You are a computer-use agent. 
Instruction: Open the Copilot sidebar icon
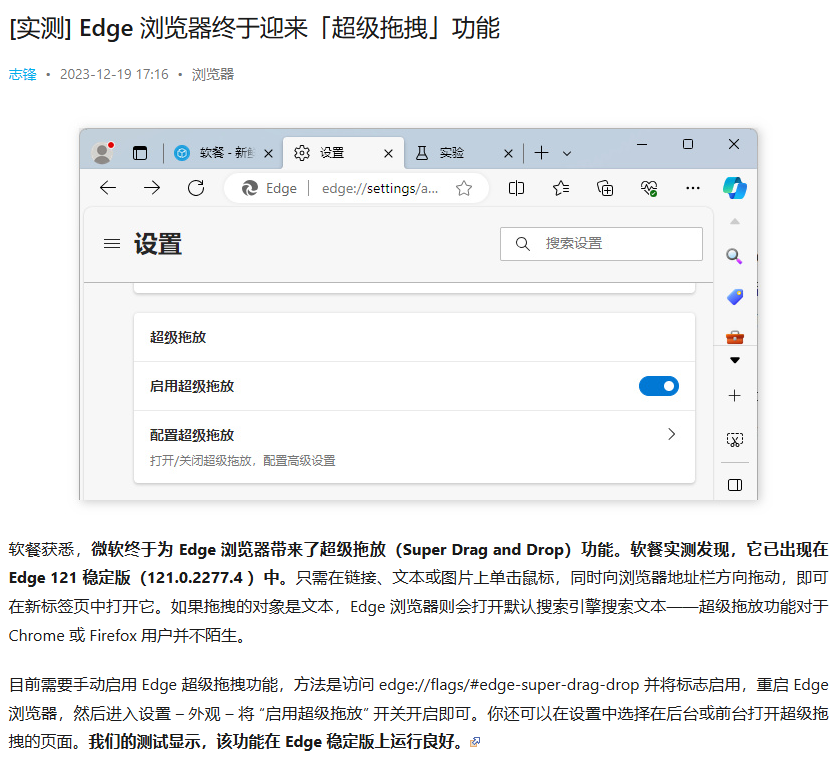735,188
